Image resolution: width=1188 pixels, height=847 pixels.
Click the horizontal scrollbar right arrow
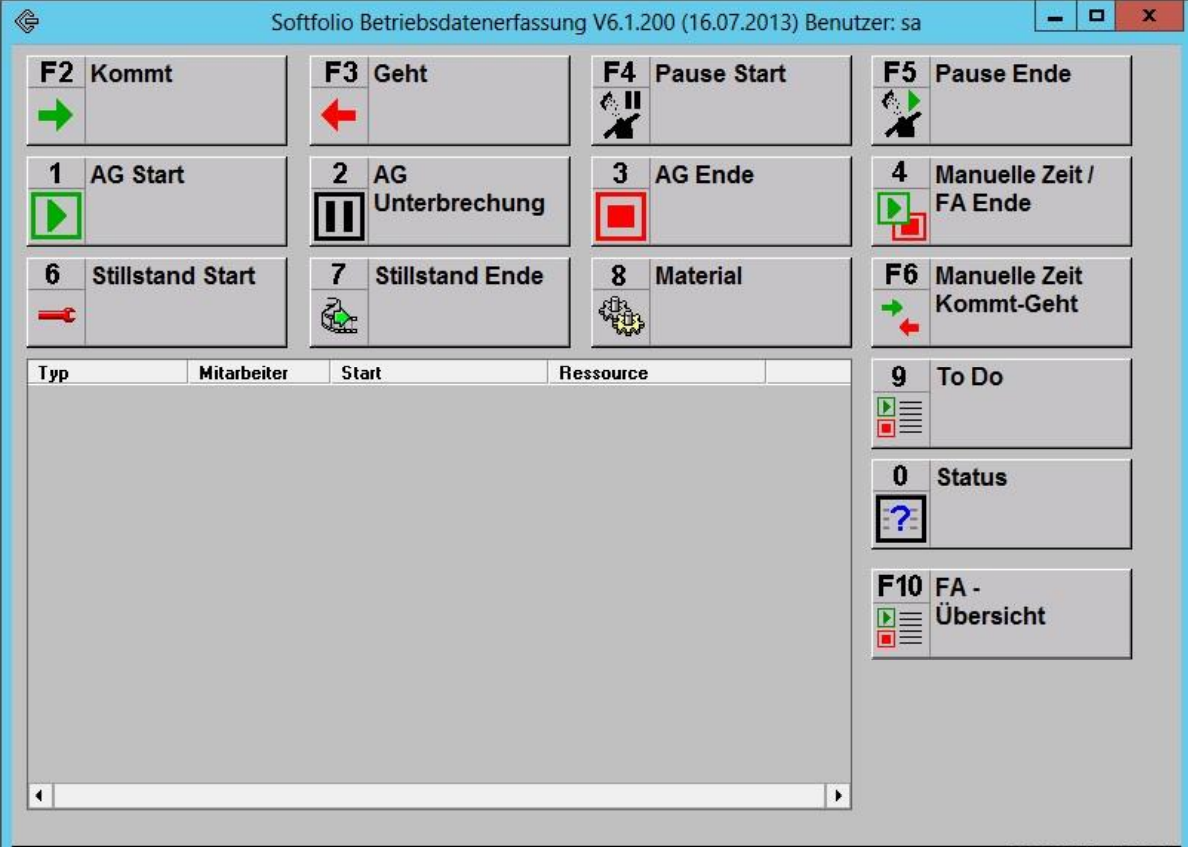(838, 796)
